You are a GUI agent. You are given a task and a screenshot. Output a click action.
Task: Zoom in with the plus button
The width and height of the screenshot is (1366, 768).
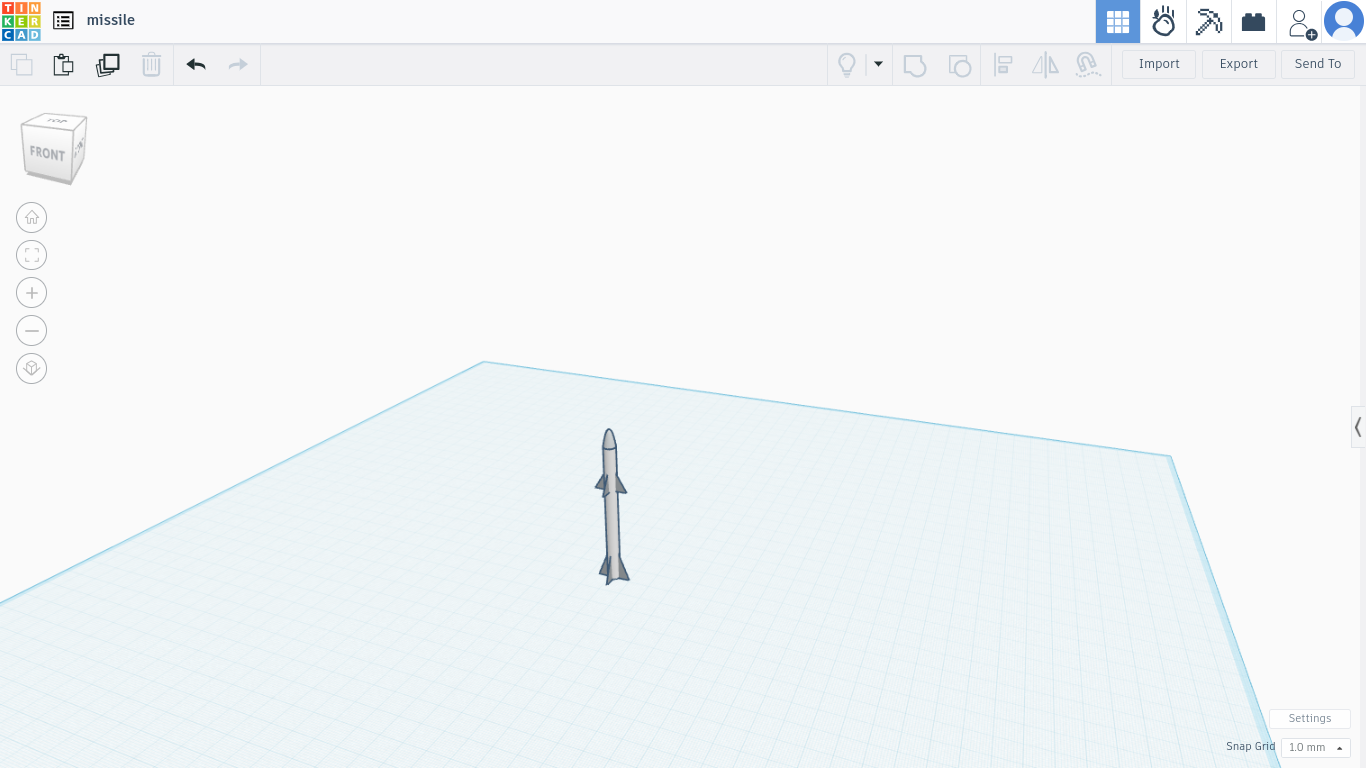tap(32, 293)
